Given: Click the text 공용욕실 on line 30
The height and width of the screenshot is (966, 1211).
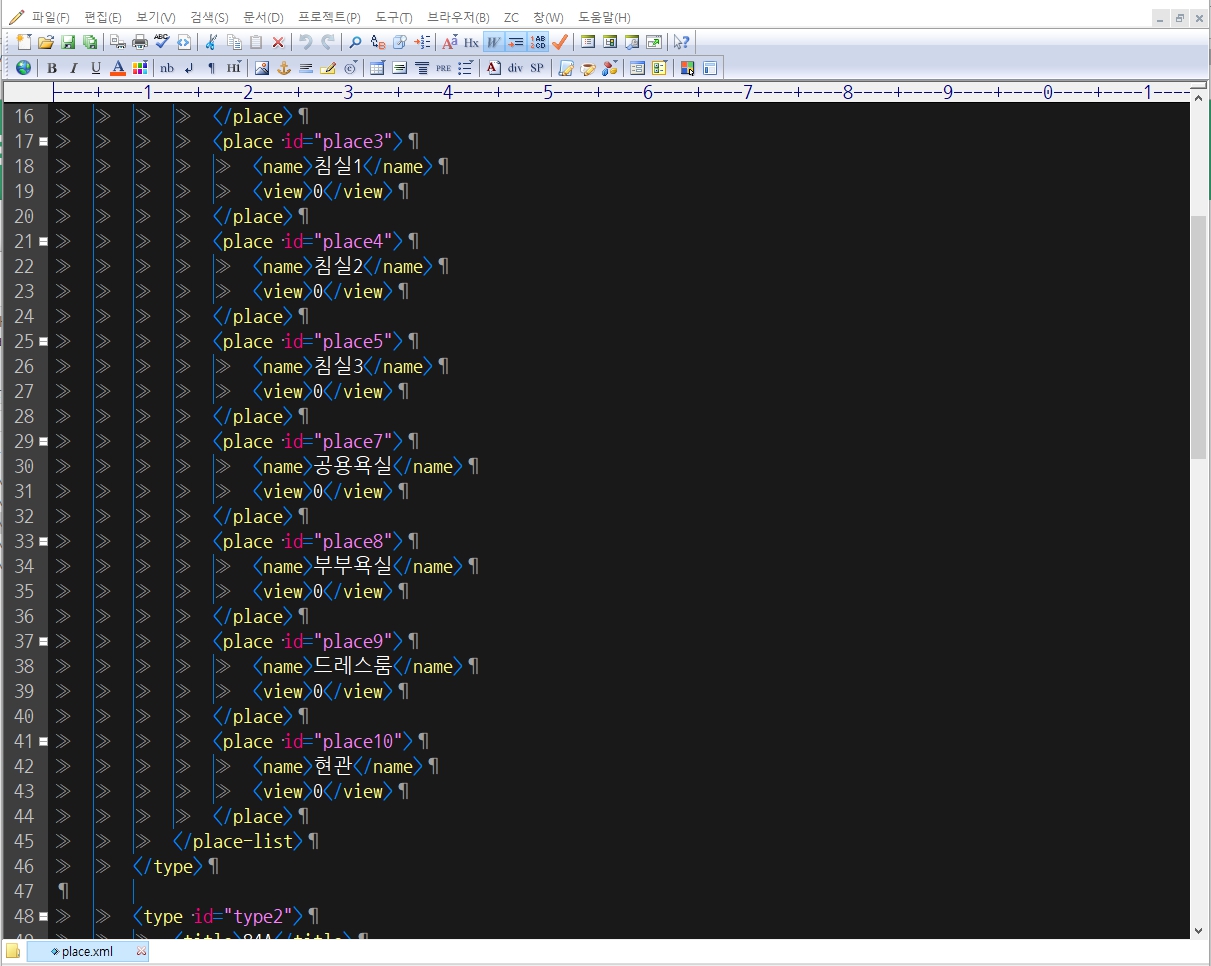Looking at the screenshot, I should click(x=353, y=466).
